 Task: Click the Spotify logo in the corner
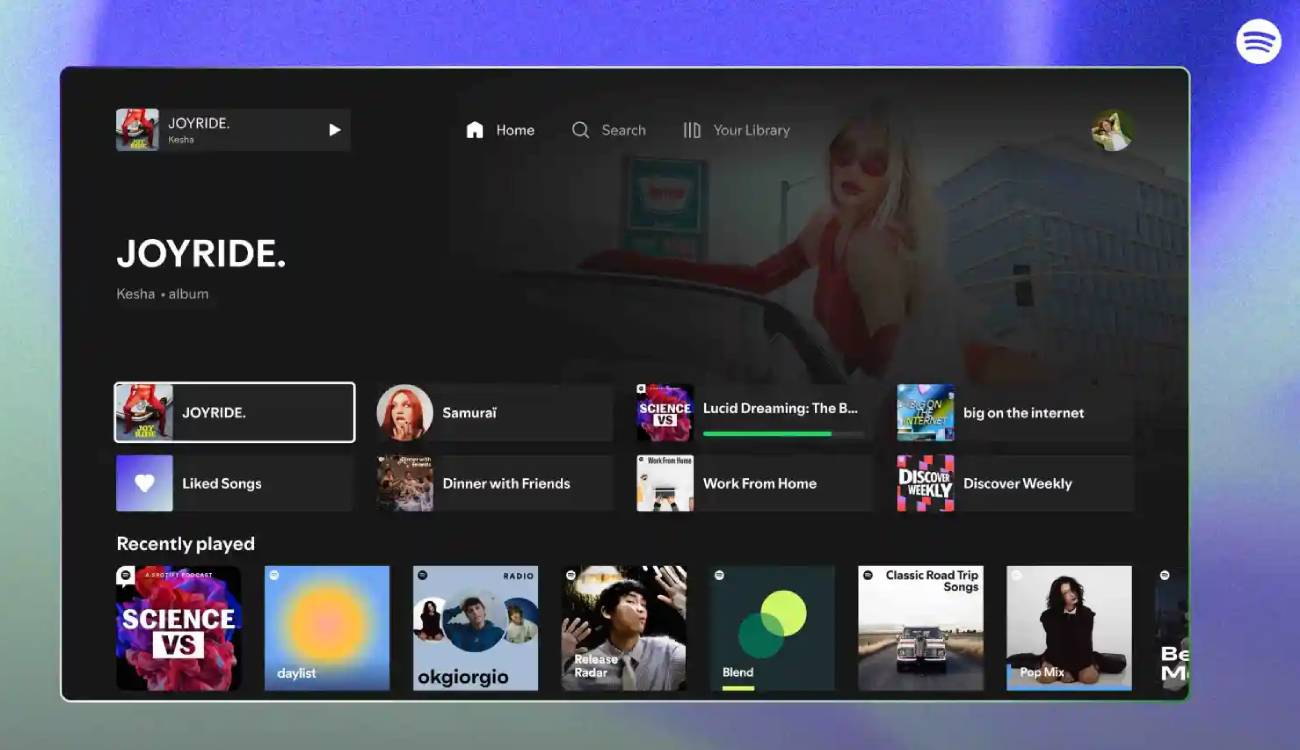(x=1257, y=41)
